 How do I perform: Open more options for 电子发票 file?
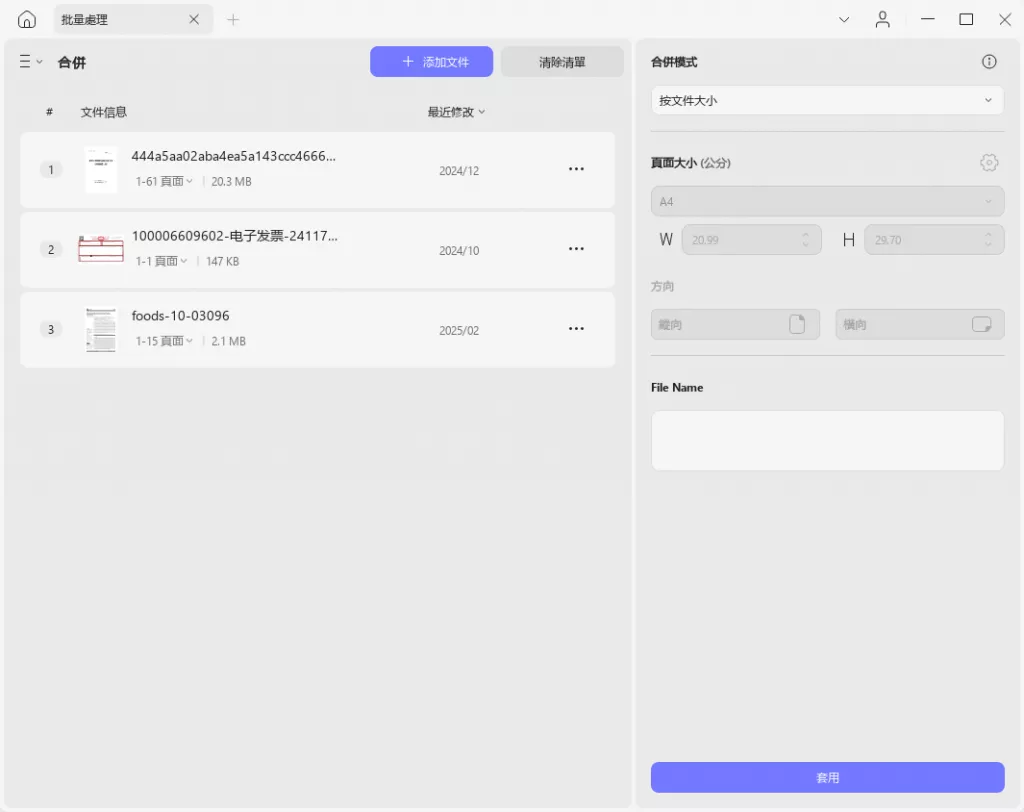[576, 249]
